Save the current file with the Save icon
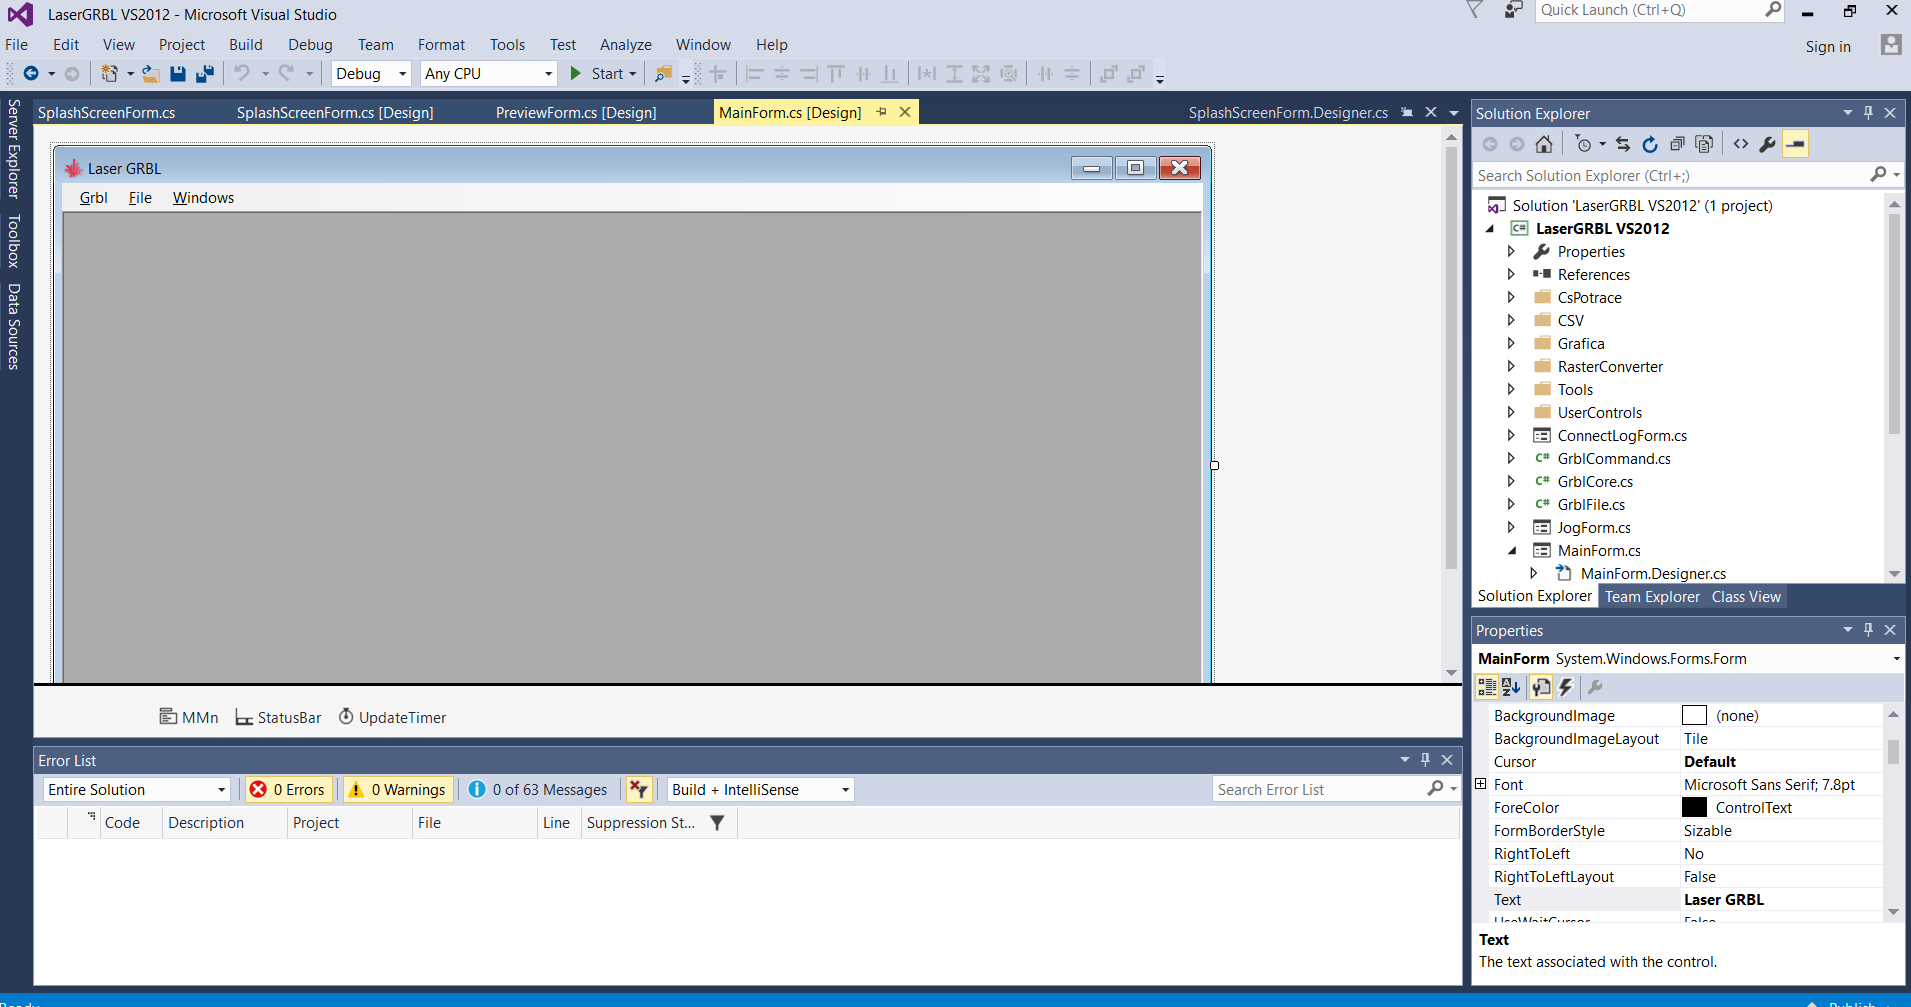The image size is (1911, 1007). pos(177,74)
